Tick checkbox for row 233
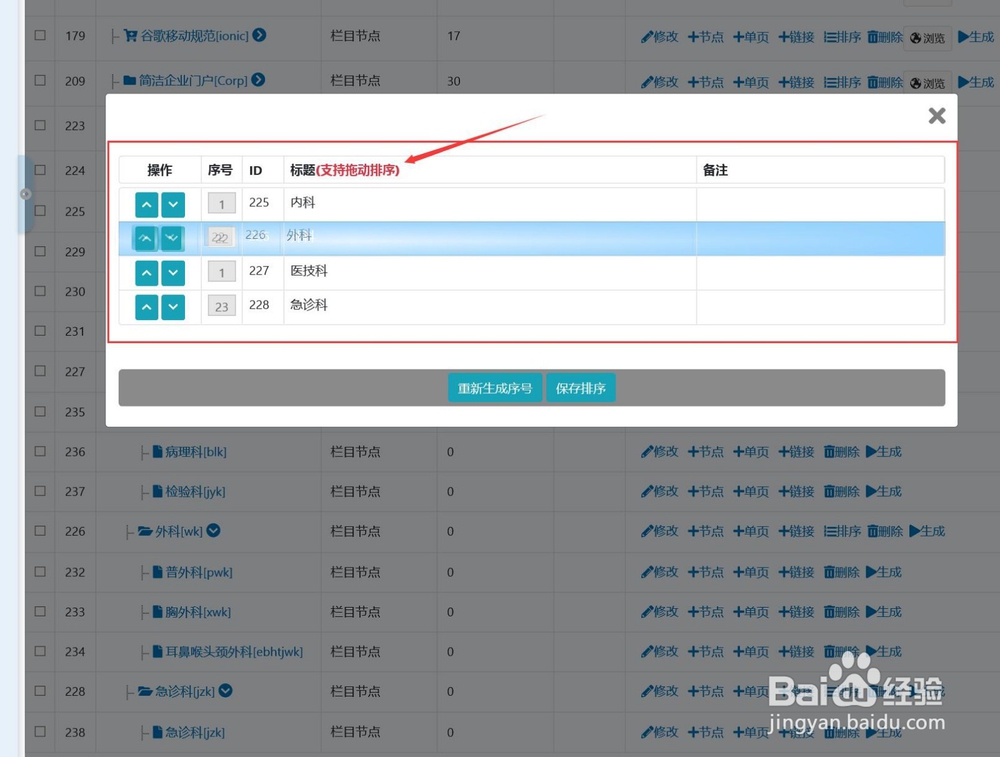This screenshot has height=757, width=1000. coord(40,611)
